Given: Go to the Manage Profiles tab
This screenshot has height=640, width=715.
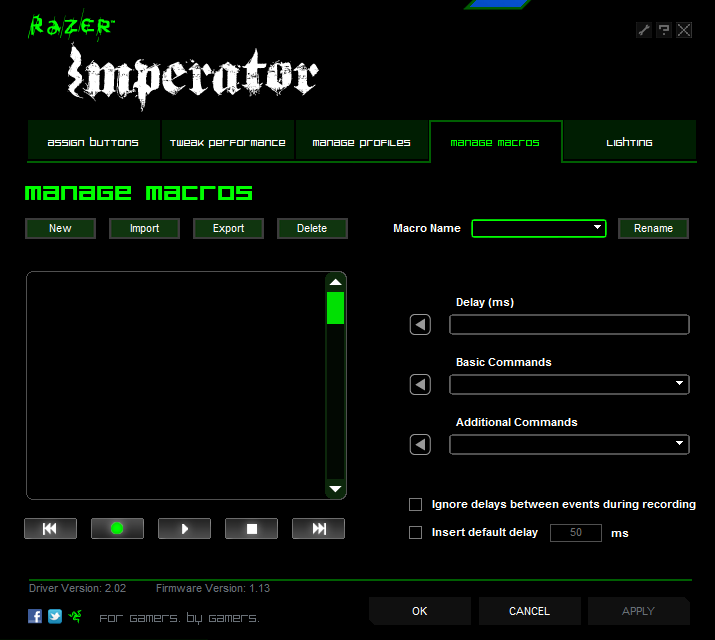Looking at the screenshot, I should click(362, 142).
